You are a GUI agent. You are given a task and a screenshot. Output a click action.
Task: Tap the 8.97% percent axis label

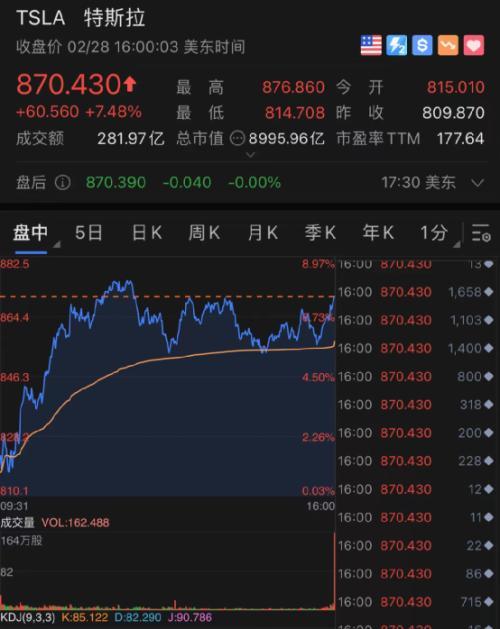pos(318,264)
